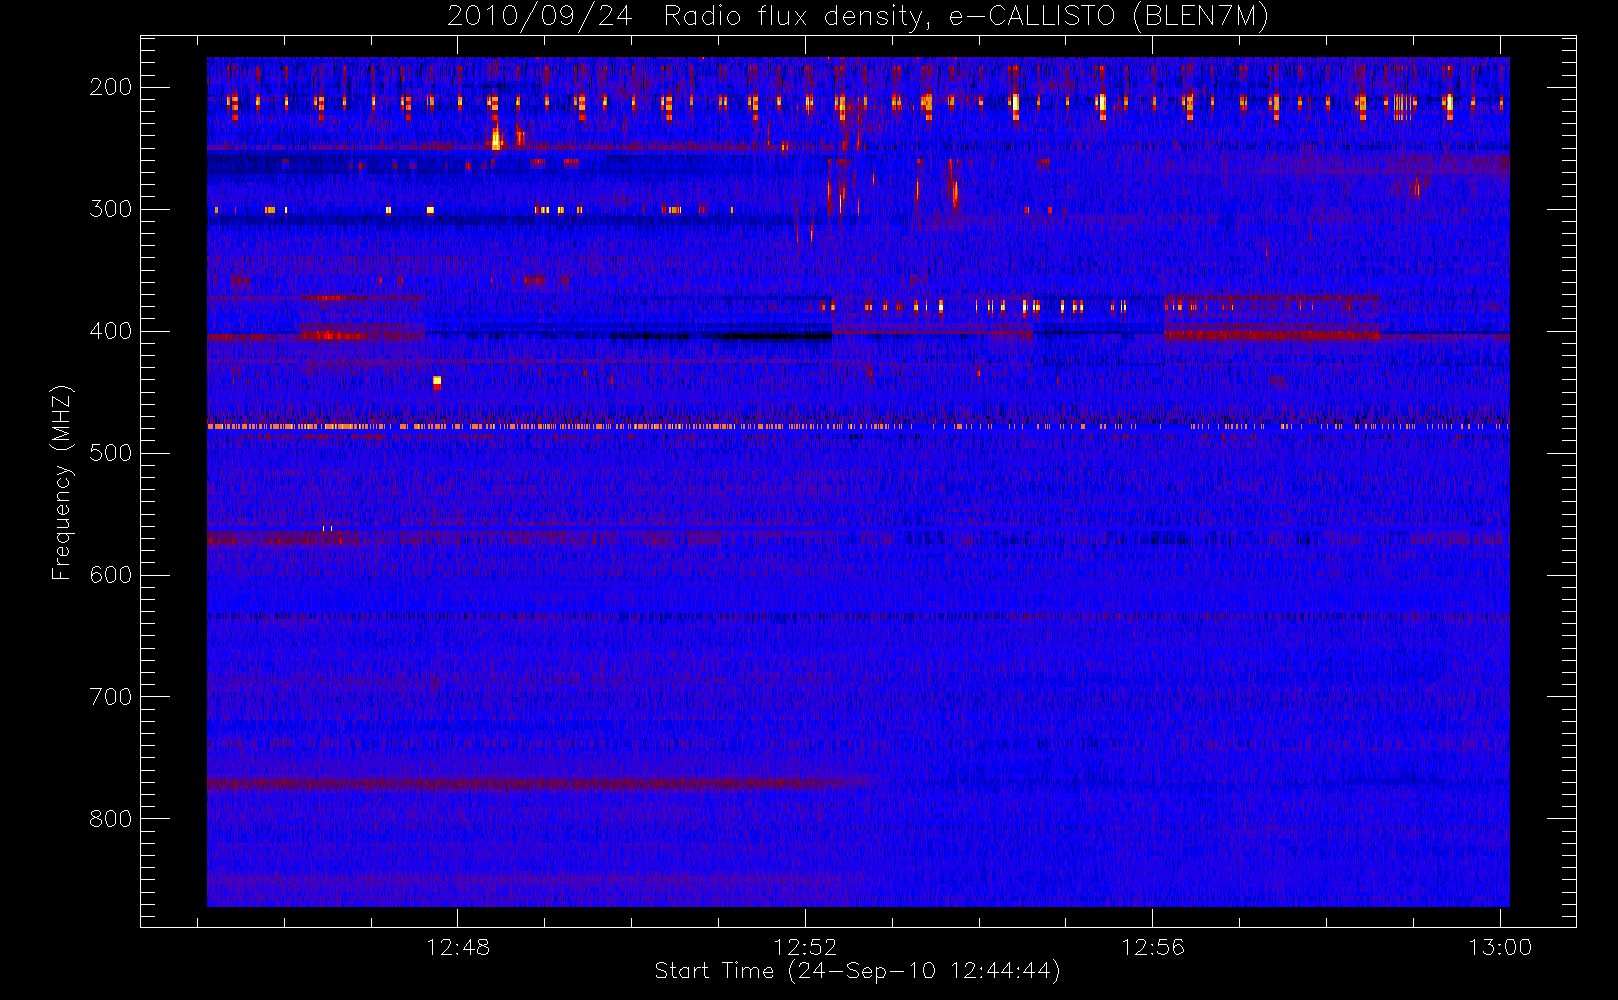Click the 'Start Time (24-Sep-10 12:44:44)' label
Image resolution: width=1618 pixels, height=1000 pixels.
(857, 971)
